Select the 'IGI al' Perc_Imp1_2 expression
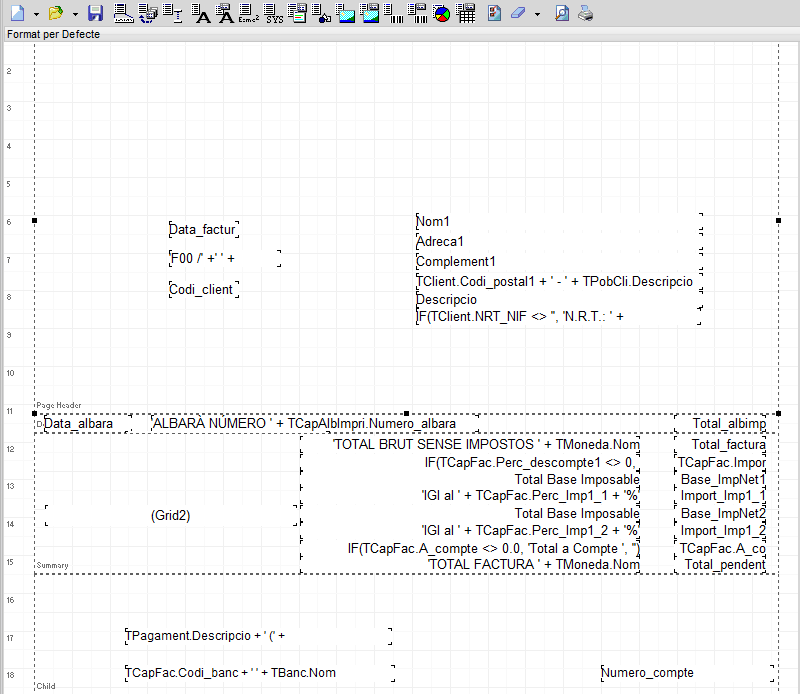Image resolution: width=800 pixels, height=694 pixels. (470, 531)
